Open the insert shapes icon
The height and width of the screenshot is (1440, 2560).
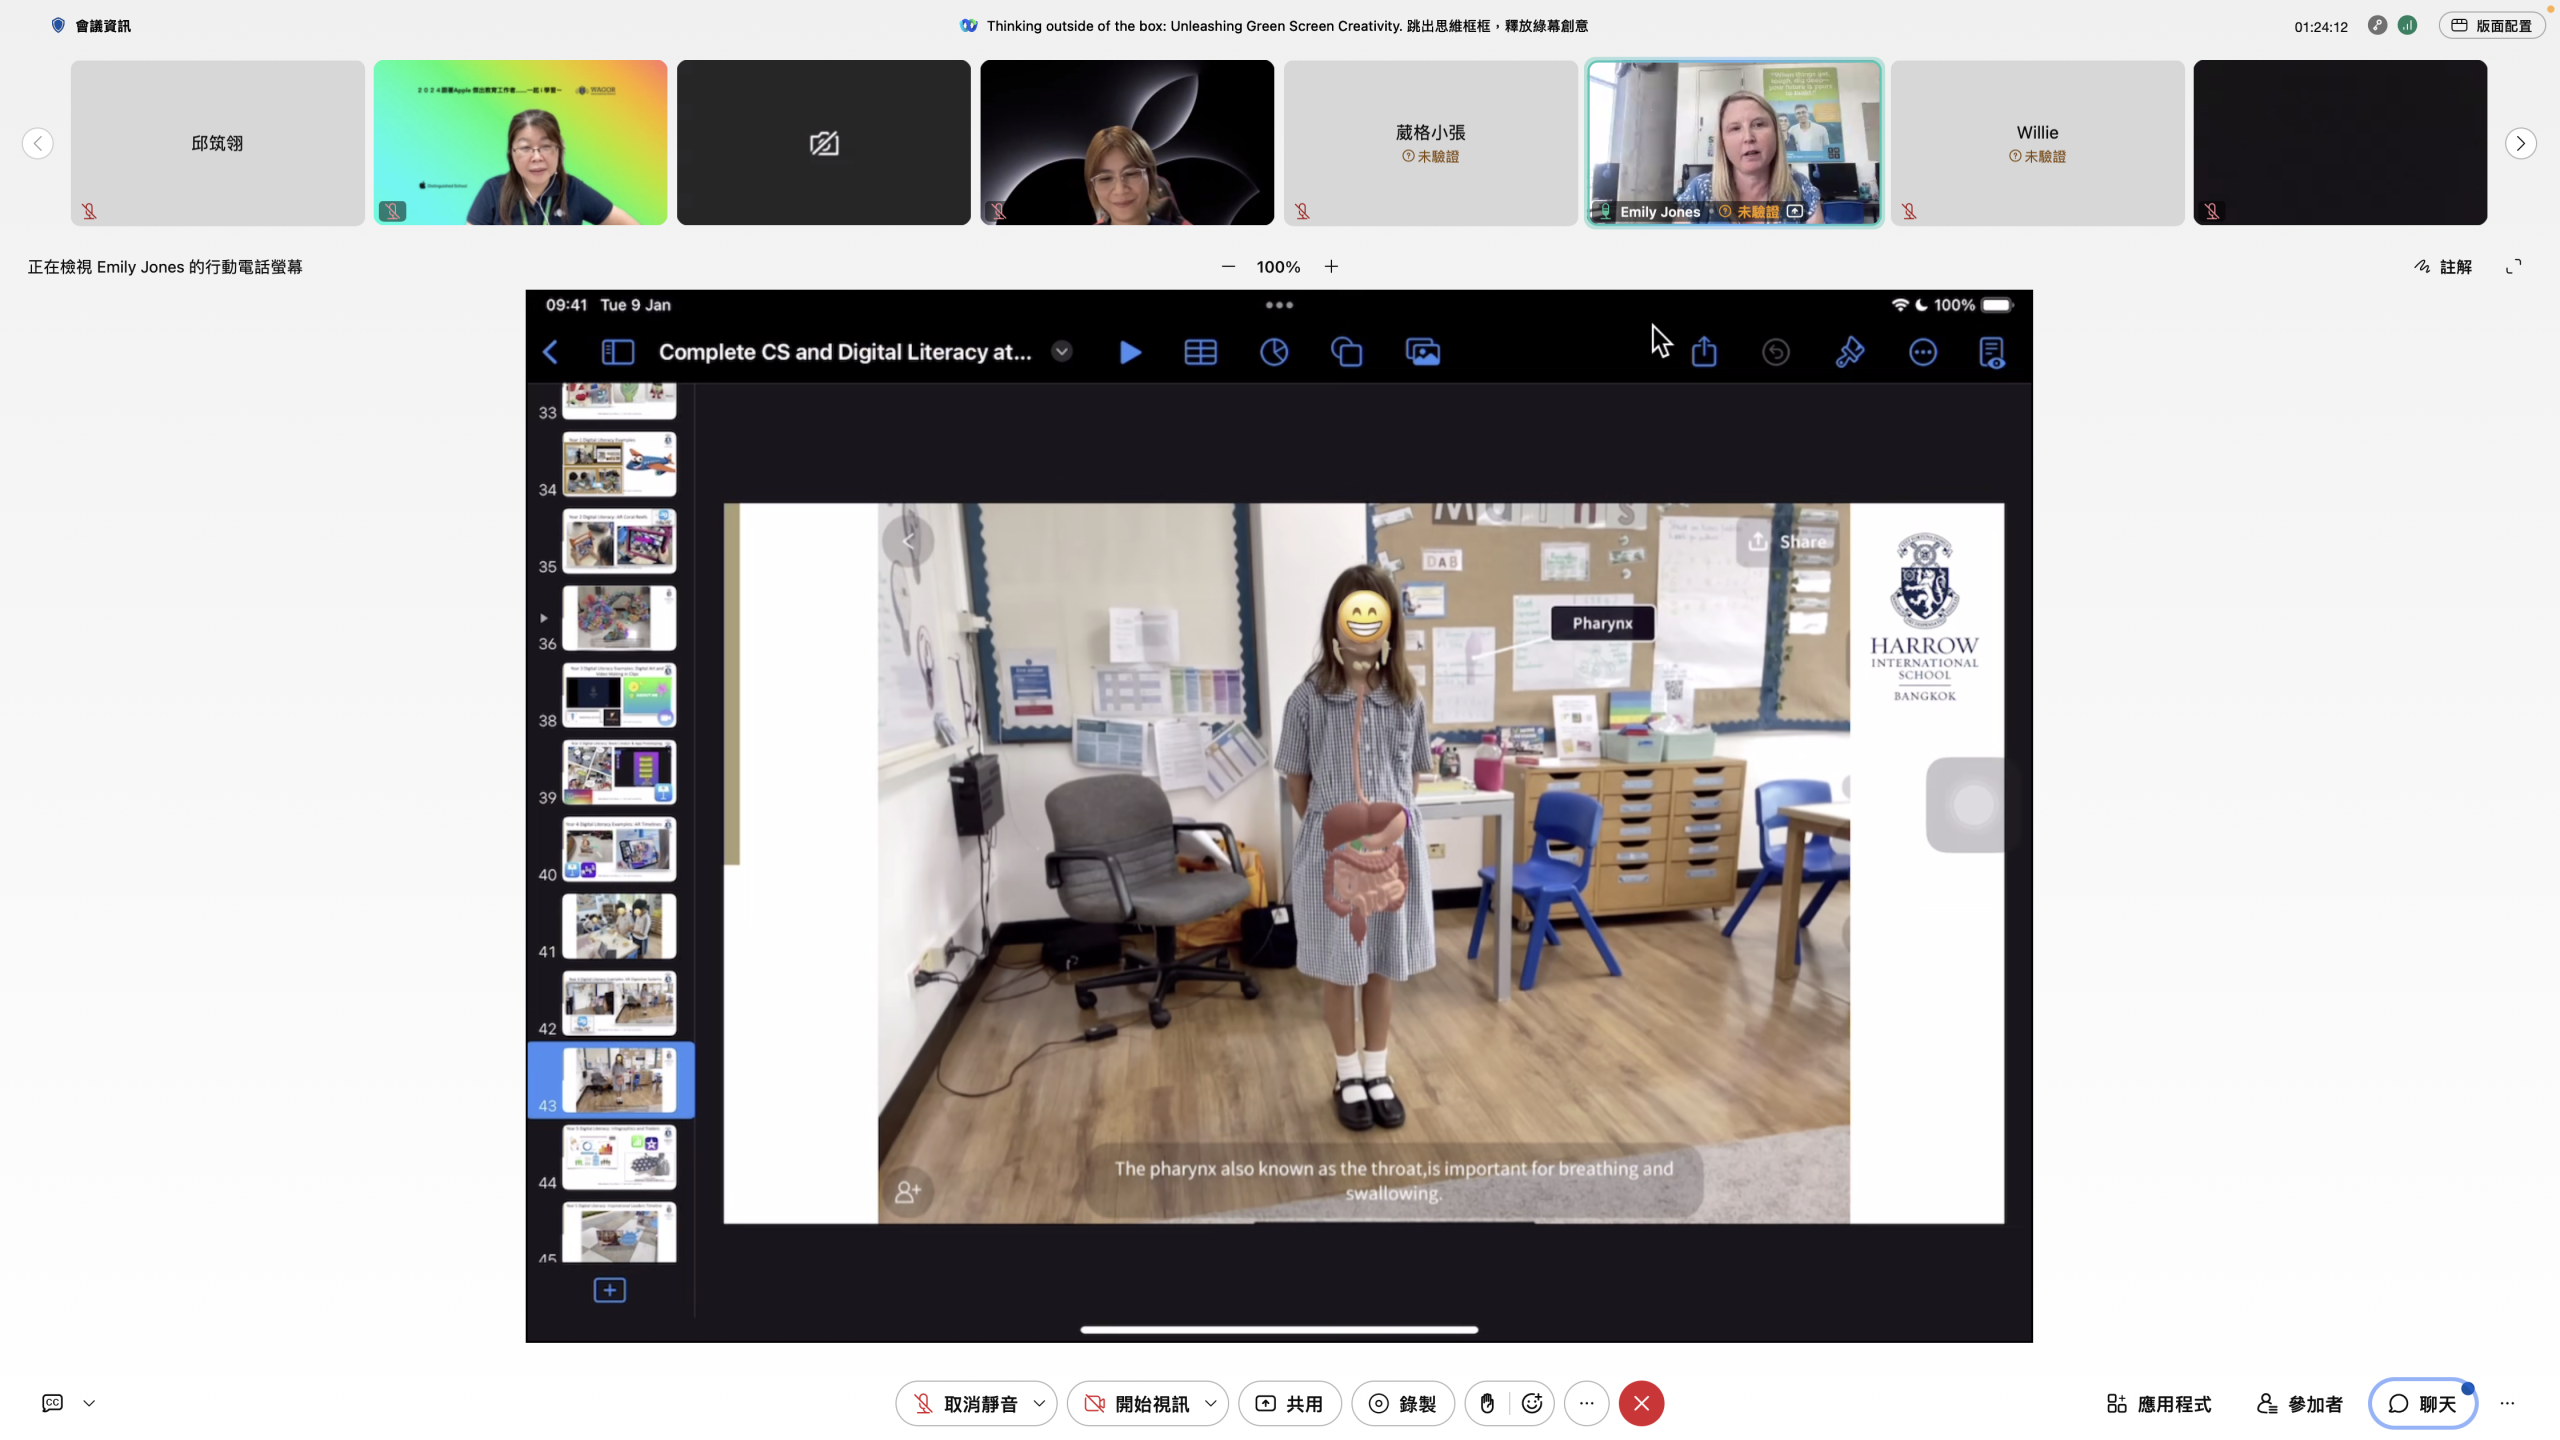[x=1347, y=352]
